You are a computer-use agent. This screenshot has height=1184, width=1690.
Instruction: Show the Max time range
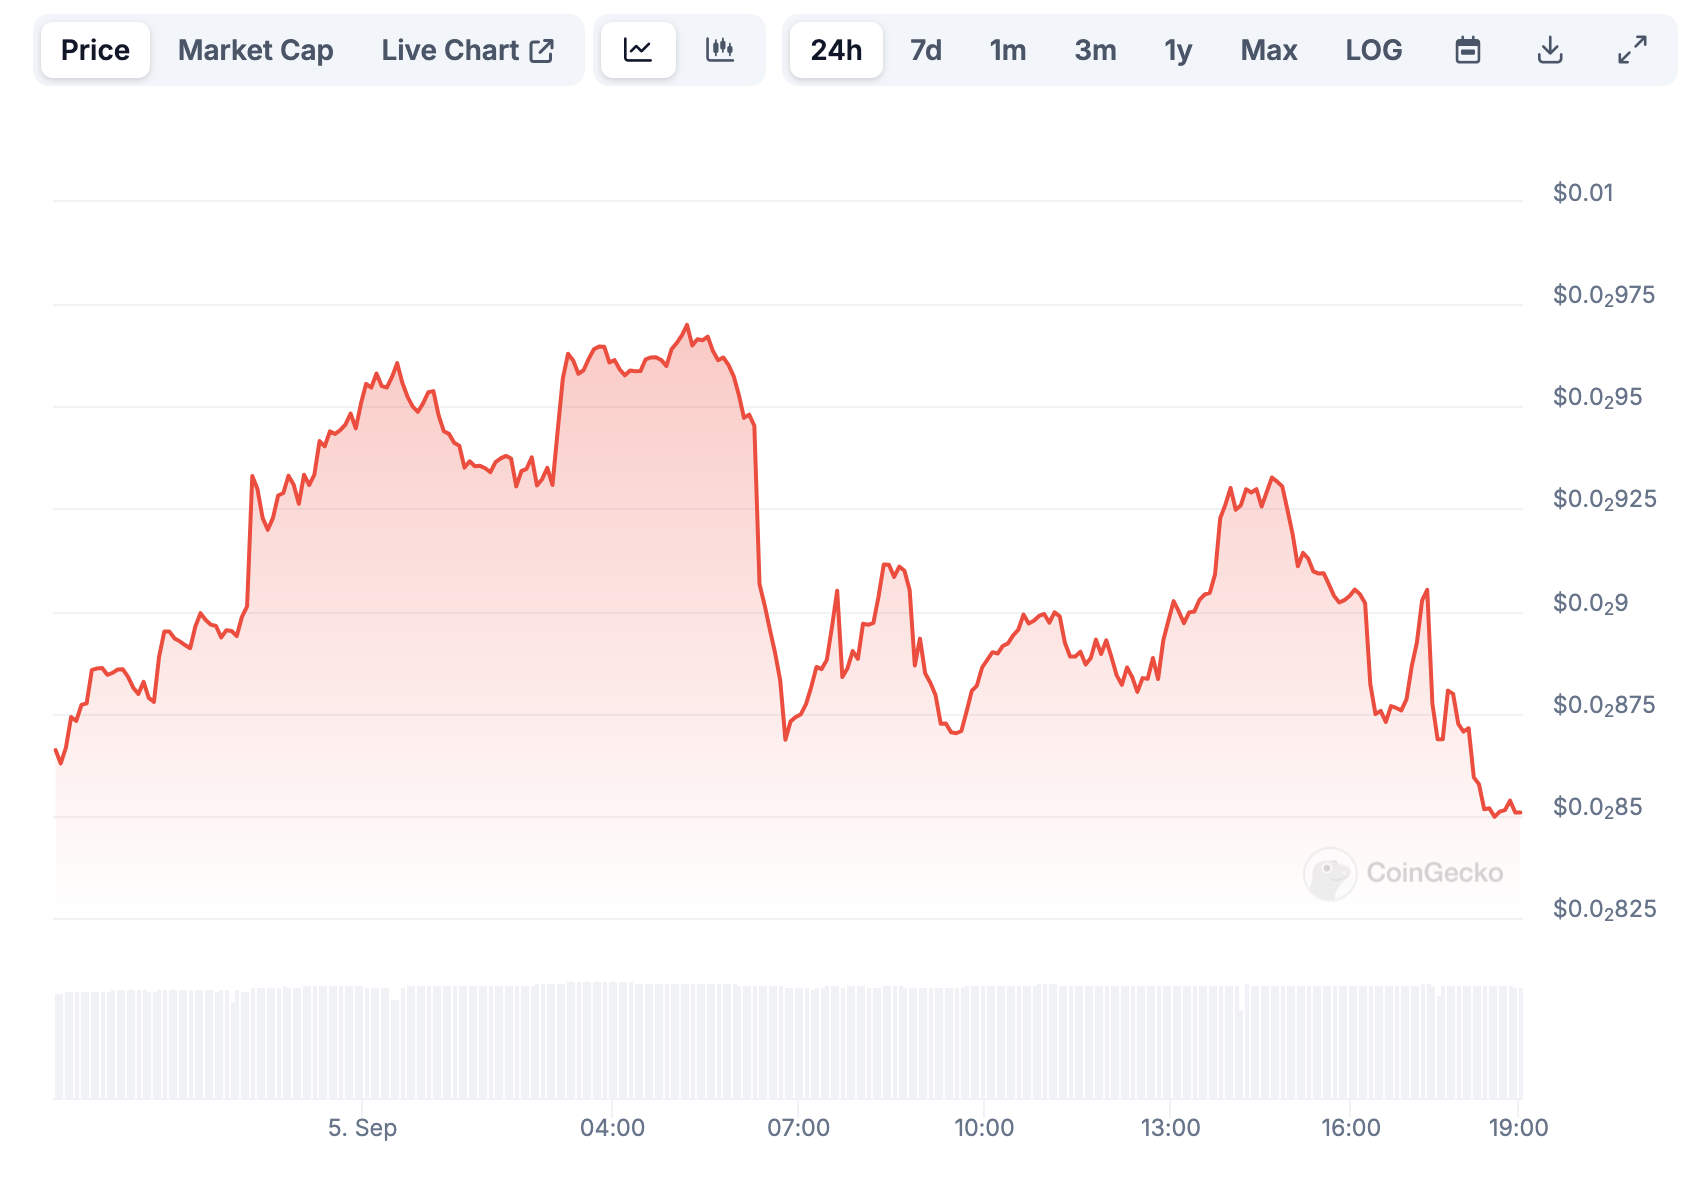[x=1268, y=50]
